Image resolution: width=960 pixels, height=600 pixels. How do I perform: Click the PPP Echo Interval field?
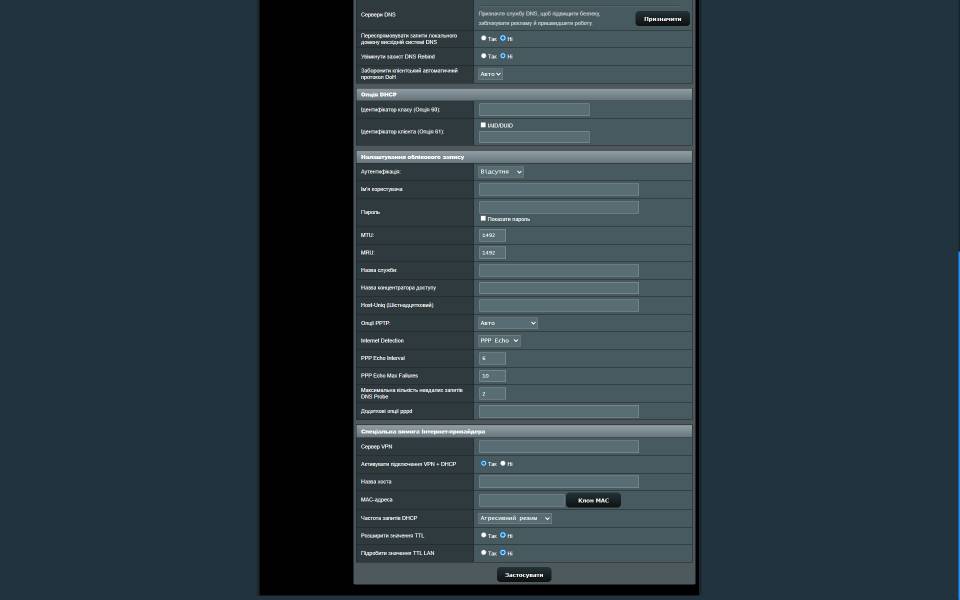(x=492, y=358)
